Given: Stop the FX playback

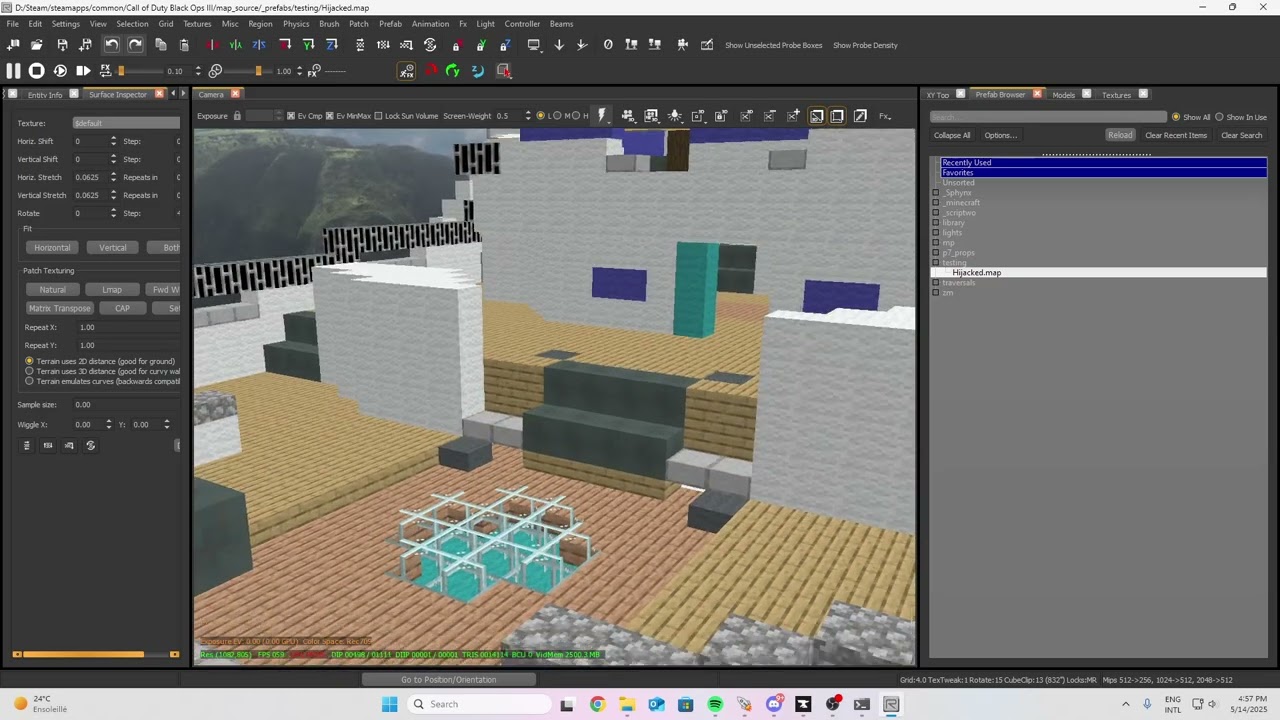Looking at the screenshot, I should (37, 71).
